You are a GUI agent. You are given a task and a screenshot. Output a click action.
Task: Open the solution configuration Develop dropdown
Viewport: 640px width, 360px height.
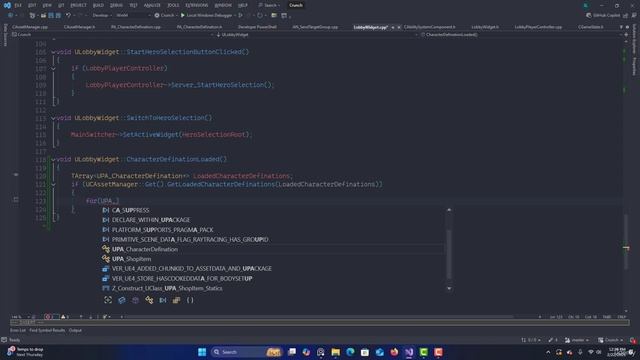click(102, 16)
